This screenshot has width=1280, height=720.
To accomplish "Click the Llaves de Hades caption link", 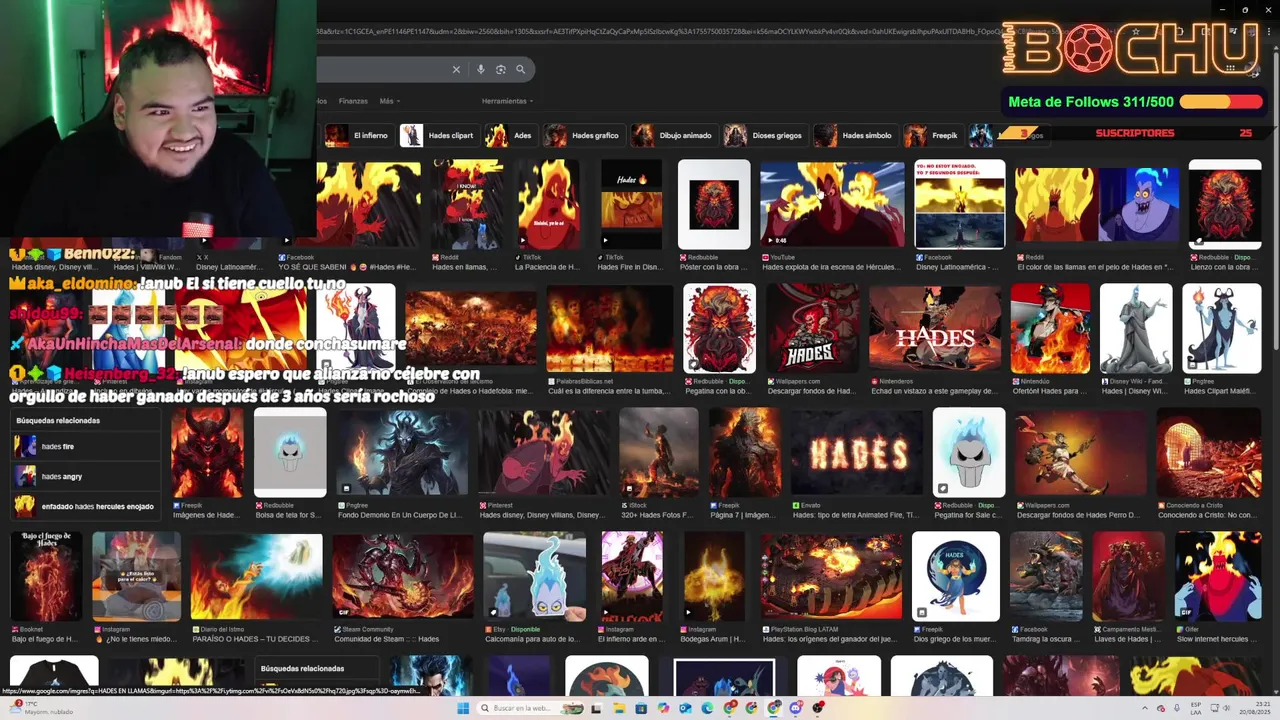I will click(1128, 639).
